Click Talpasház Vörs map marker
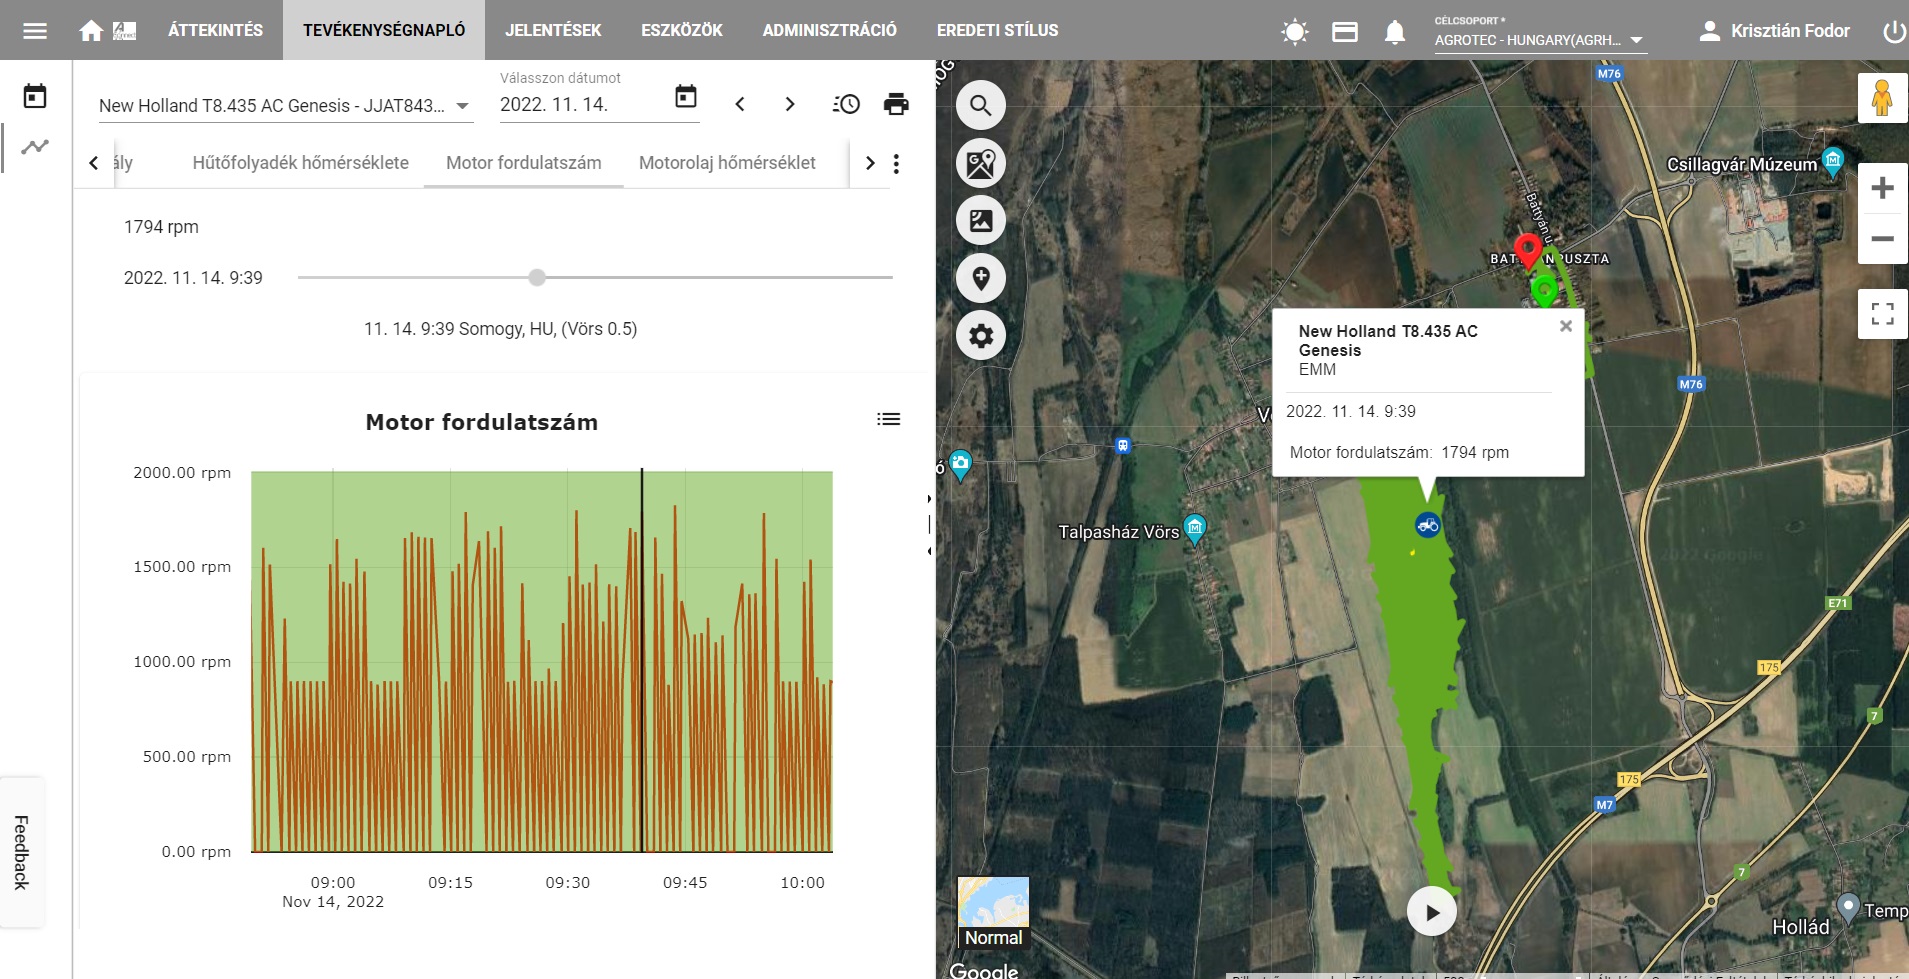 (x=1194, y=528)
